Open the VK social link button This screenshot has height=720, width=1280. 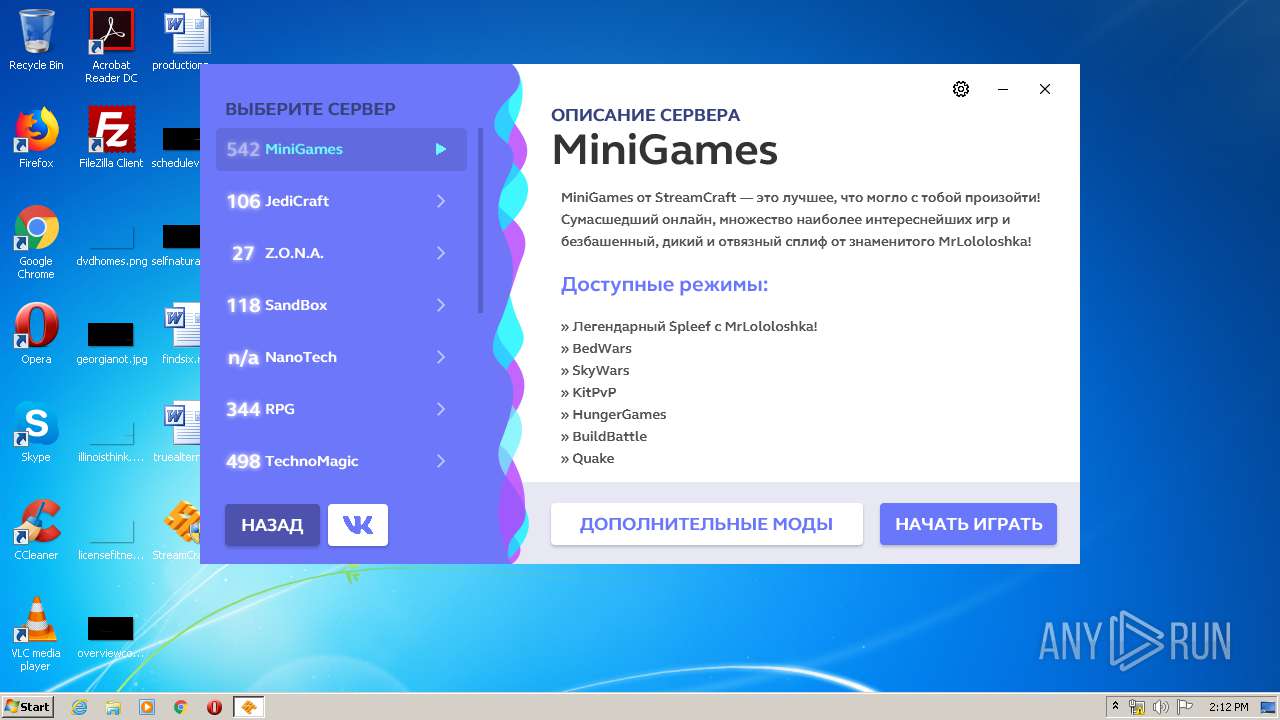click(x=358, y=525)
